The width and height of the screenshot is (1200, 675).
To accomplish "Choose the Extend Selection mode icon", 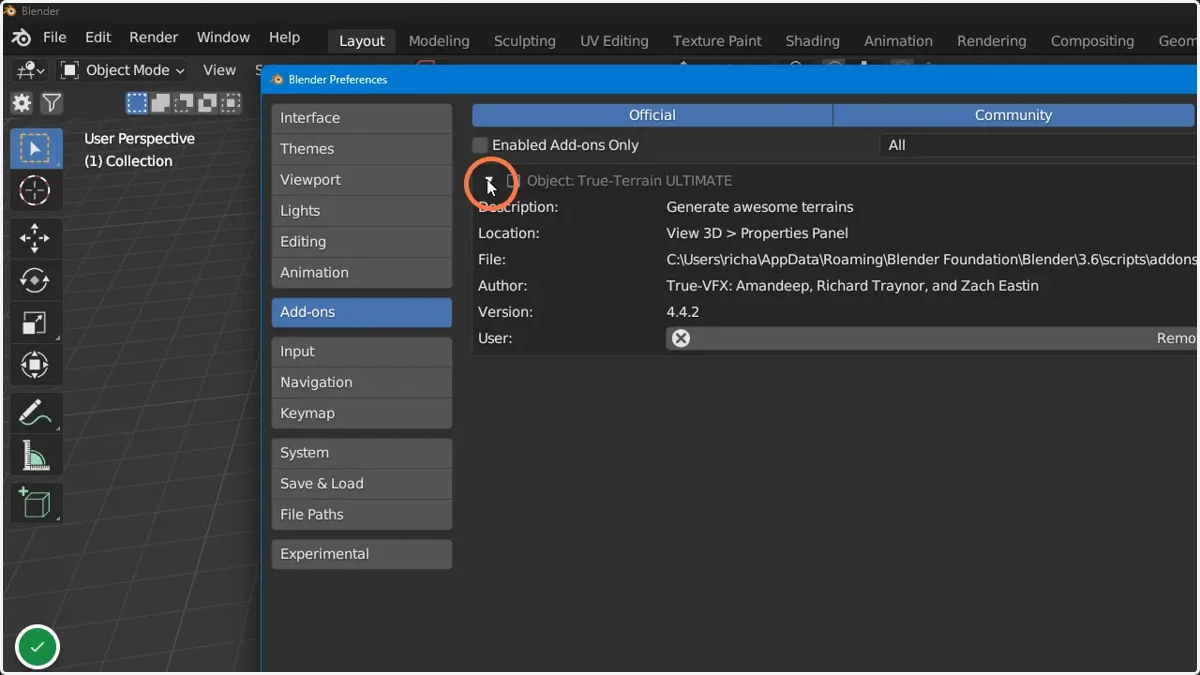I will (x=161, y=102).
